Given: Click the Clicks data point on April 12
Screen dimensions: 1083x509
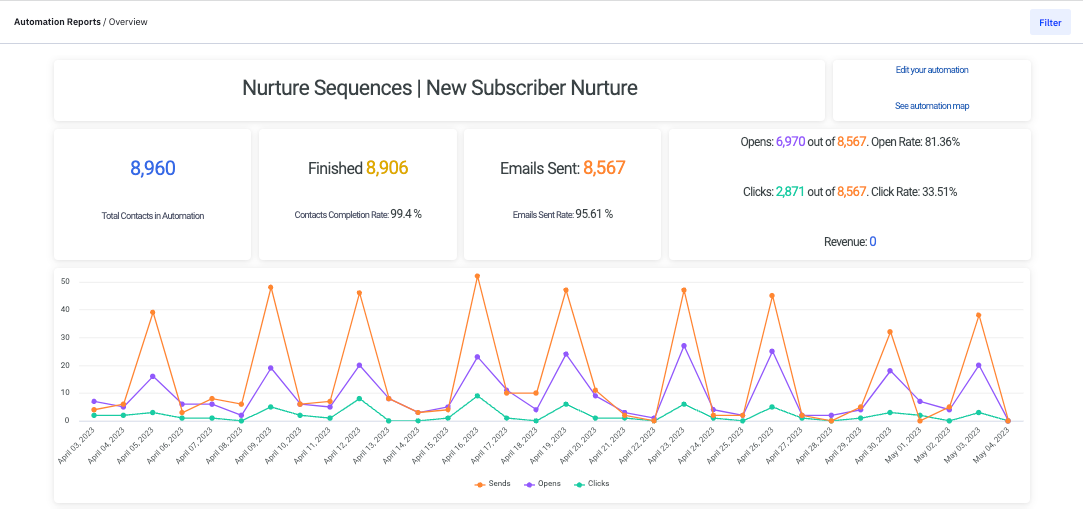Looking at the screenshot, I should click(x=359, y=399).
